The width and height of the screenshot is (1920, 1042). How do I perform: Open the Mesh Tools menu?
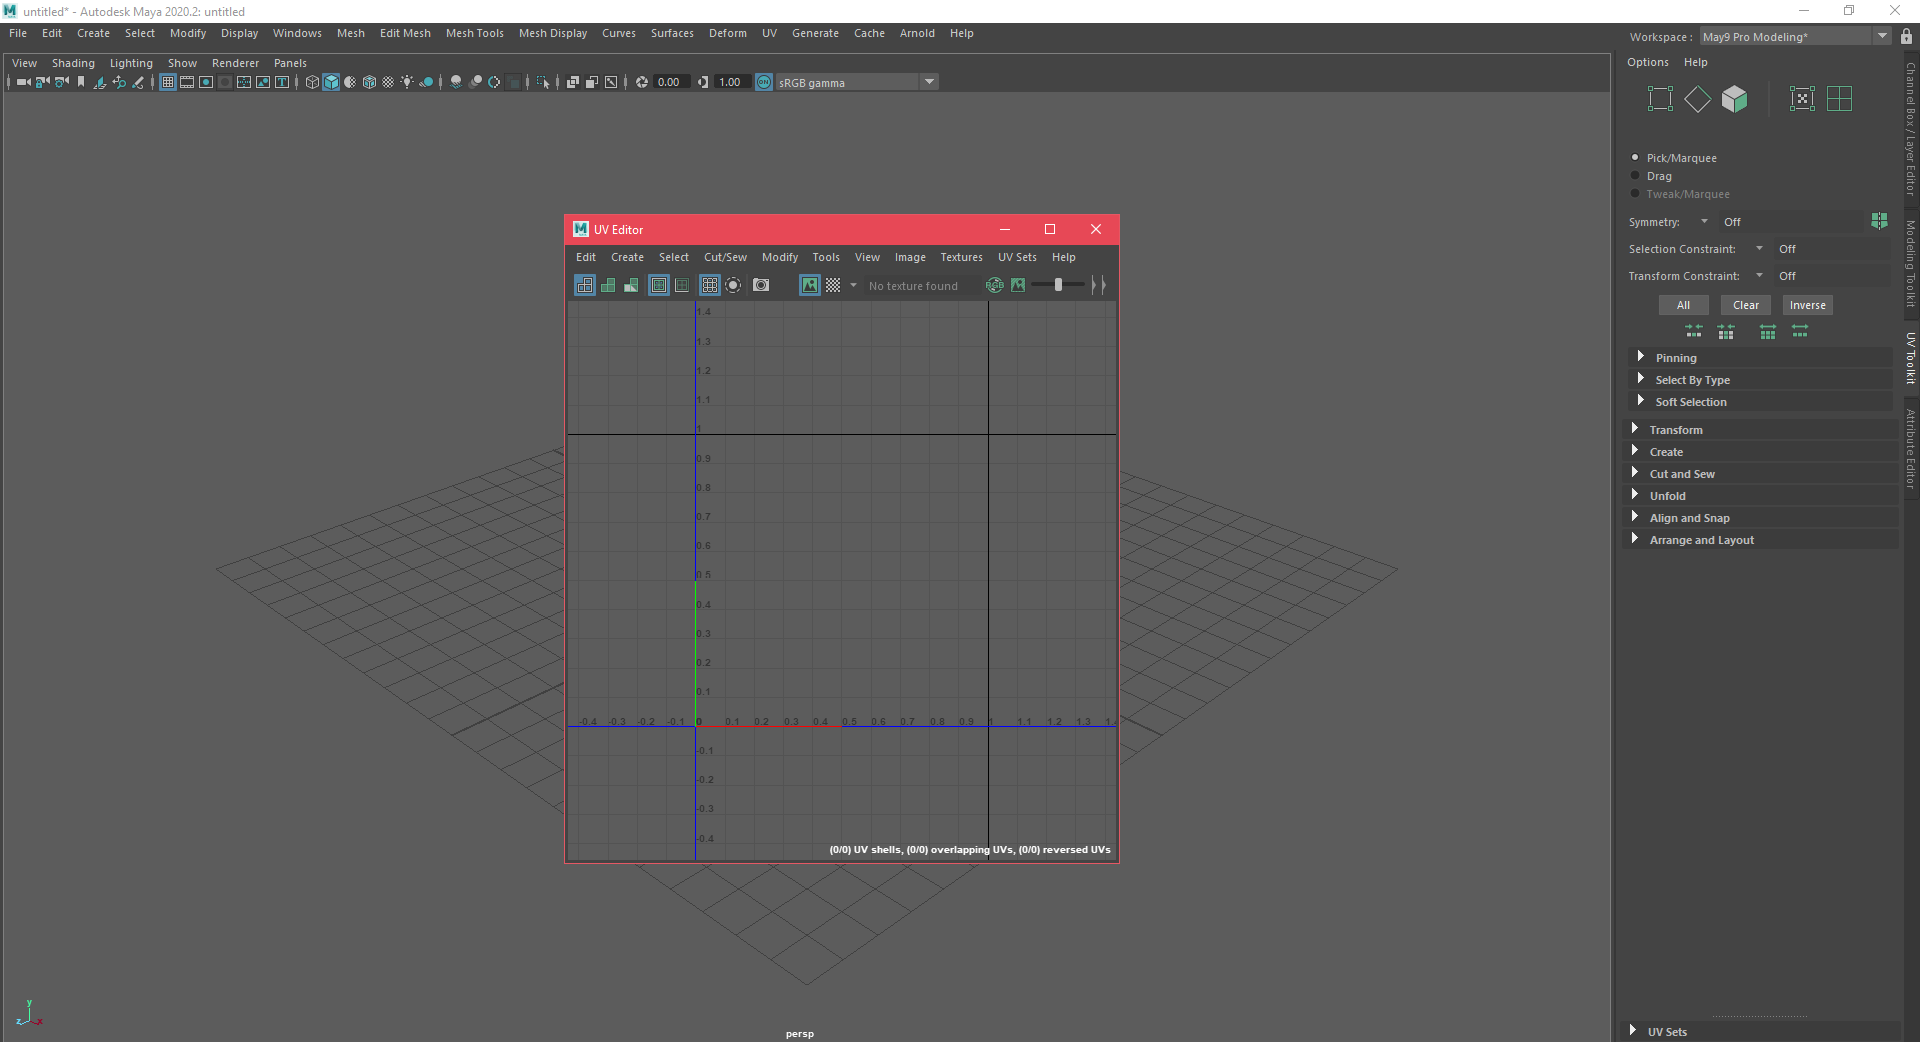pyautogui.click(x=474, y=33)
